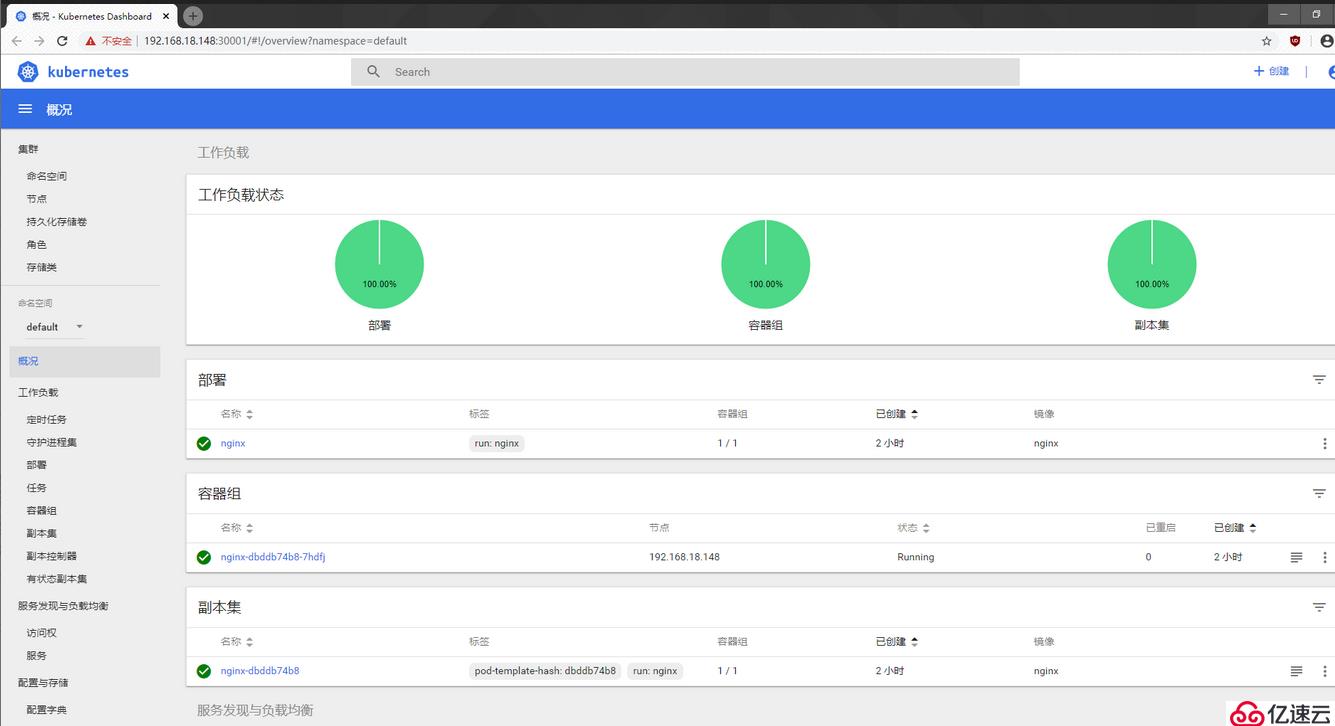1335x726 pixels.
Task: Open 命名空间 in the cluster sidebar
Action: (47, 176)
